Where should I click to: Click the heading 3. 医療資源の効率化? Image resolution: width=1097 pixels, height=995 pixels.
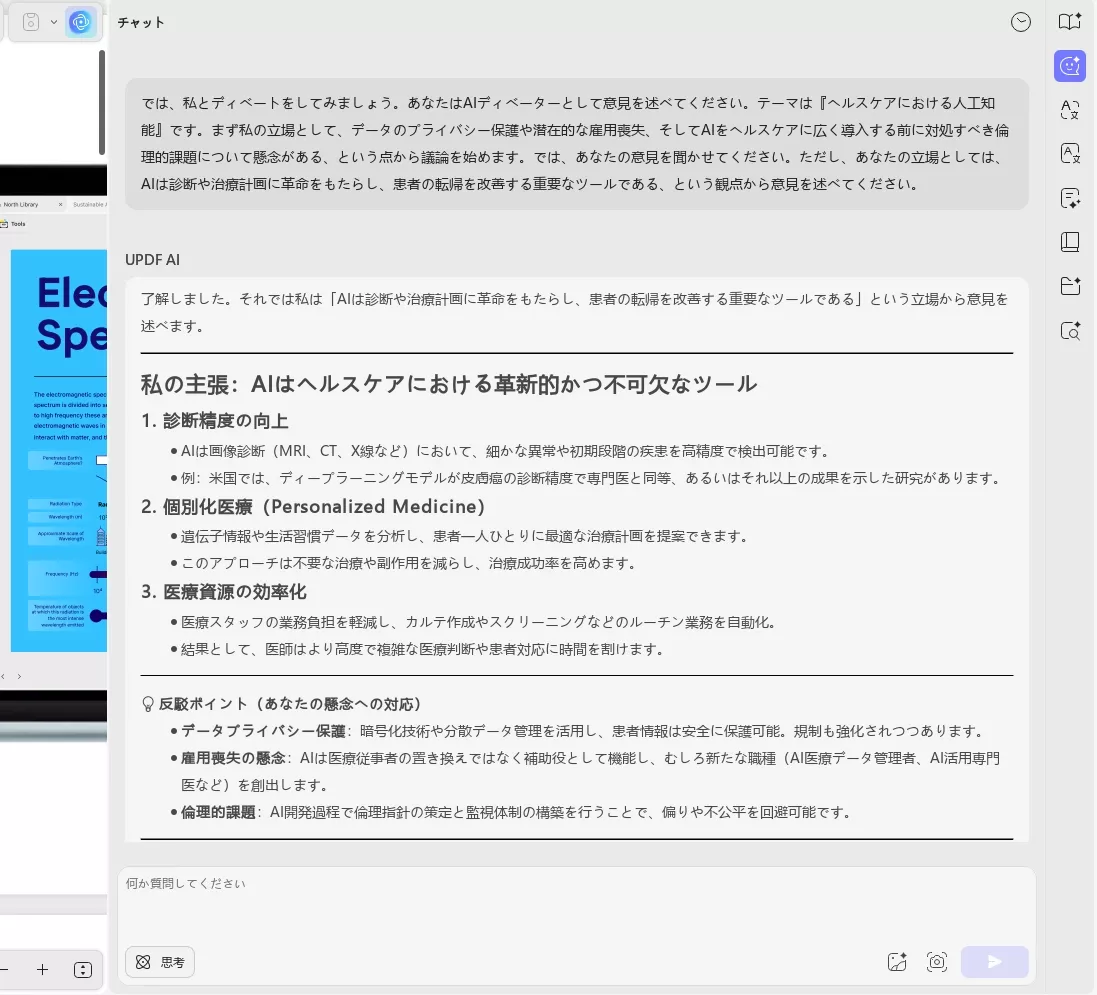tap(224, 592)
